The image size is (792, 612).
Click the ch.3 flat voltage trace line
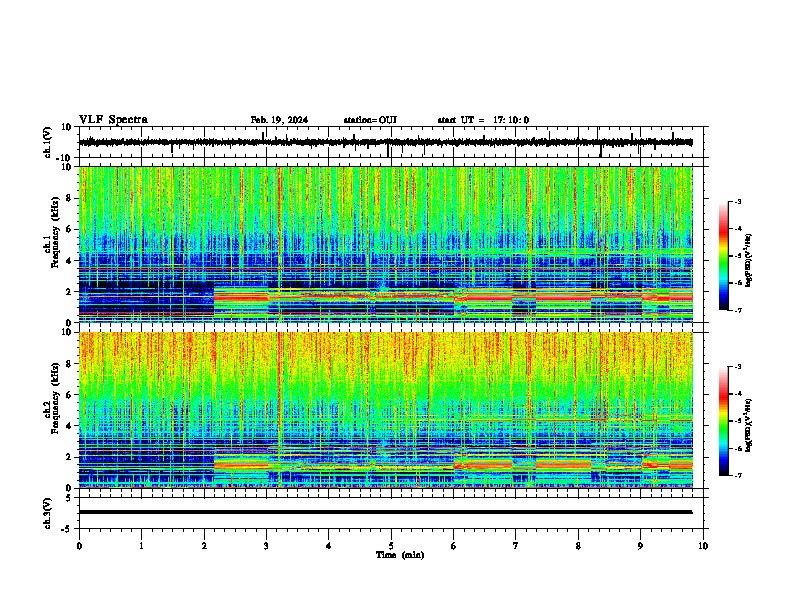385,512
